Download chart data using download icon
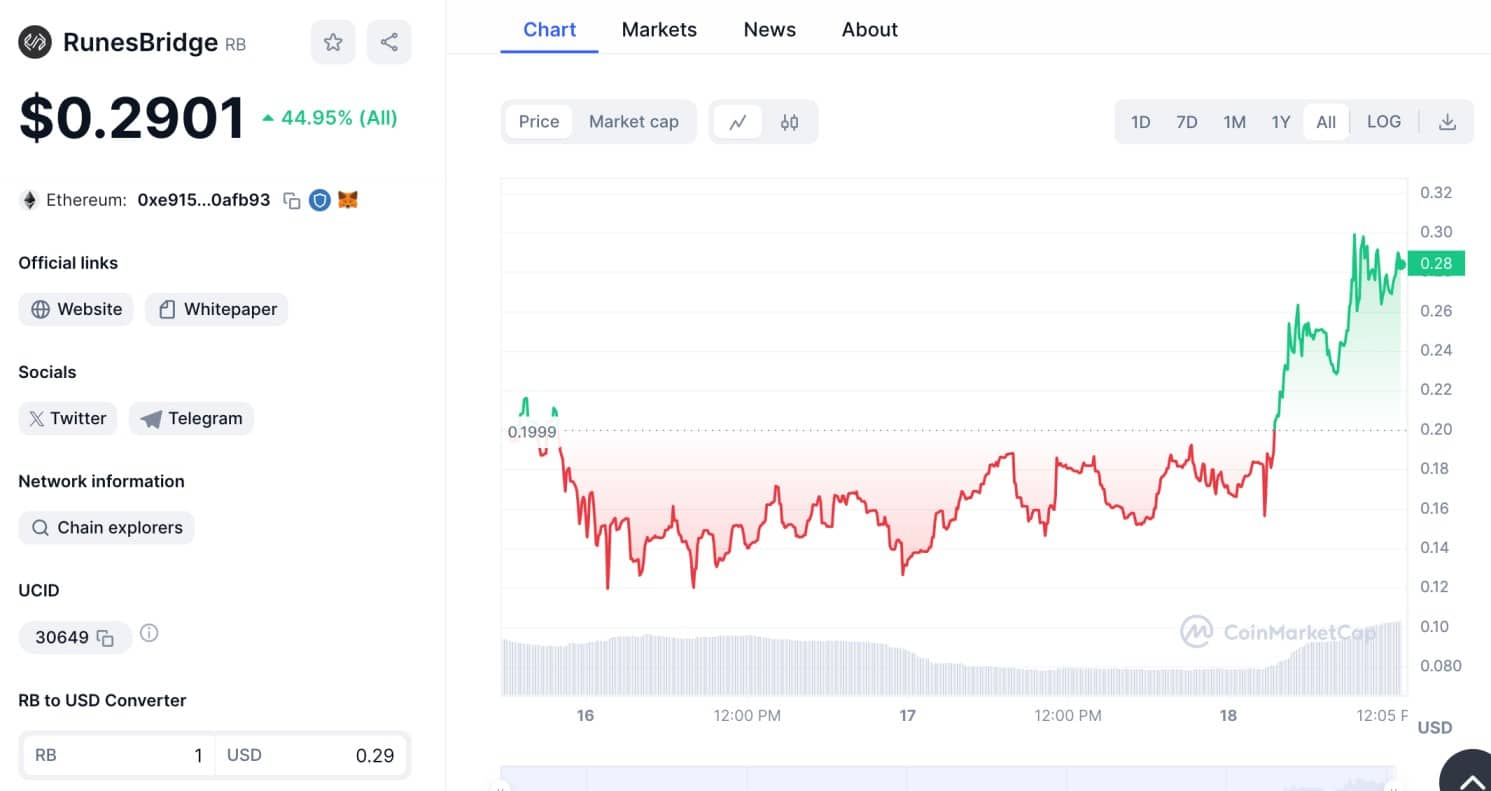Screen dimensions: 1491x791 pyautogui.click(x=1446, y=122)
